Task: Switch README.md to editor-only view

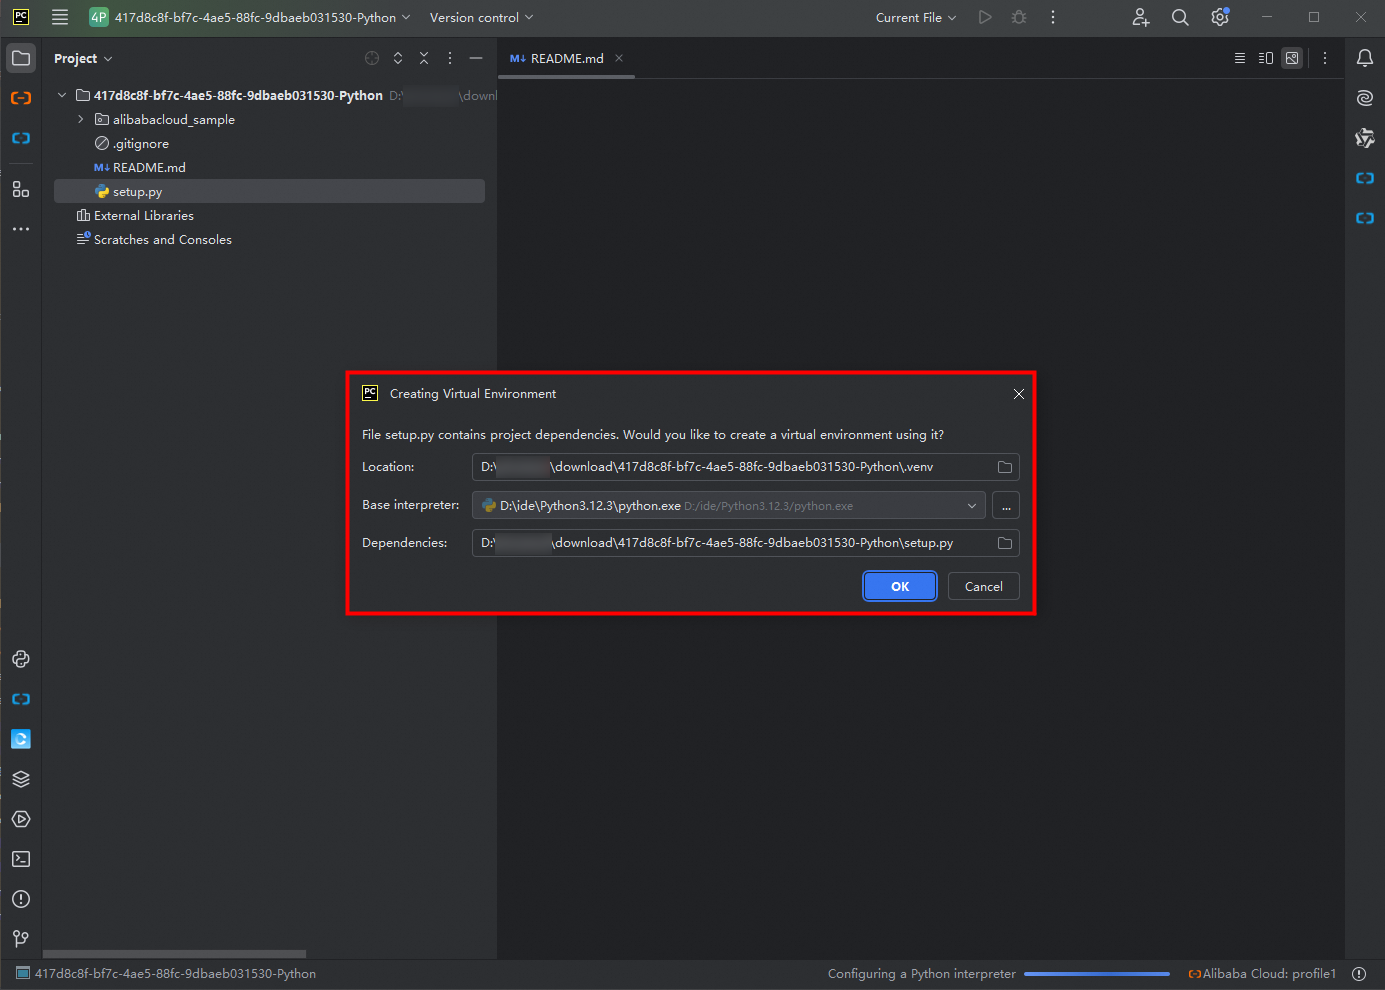Action: coord(1240,58)
